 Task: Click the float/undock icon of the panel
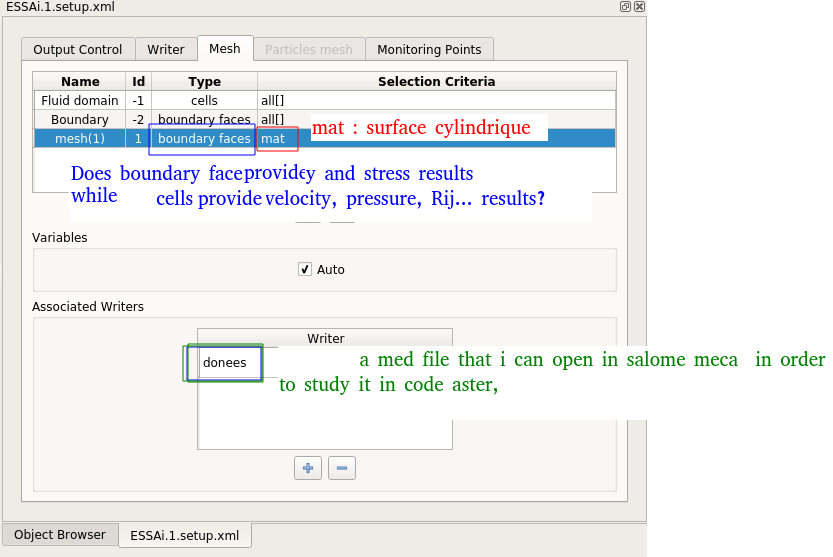coord(625,6)
